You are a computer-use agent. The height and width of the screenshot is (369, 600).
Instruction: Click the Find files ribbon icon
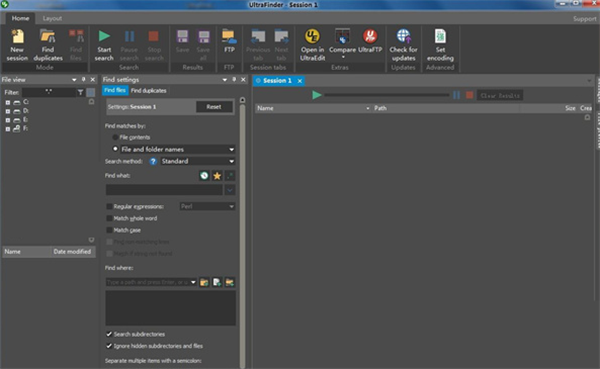(76, 45)
